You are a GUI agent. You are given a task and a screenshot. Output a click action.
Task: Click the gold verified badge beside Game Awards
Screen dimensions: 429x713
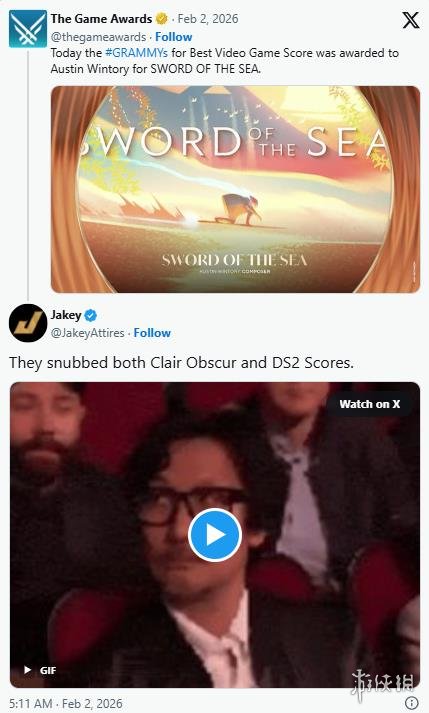point(162,19)
